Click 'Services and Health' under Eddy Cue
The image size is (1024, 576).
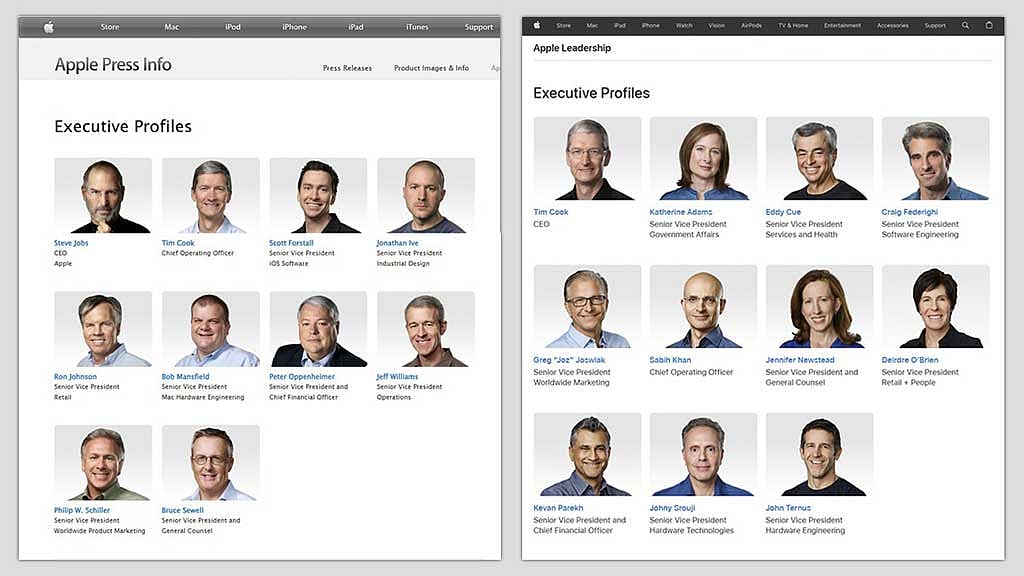tap(801, 234)
